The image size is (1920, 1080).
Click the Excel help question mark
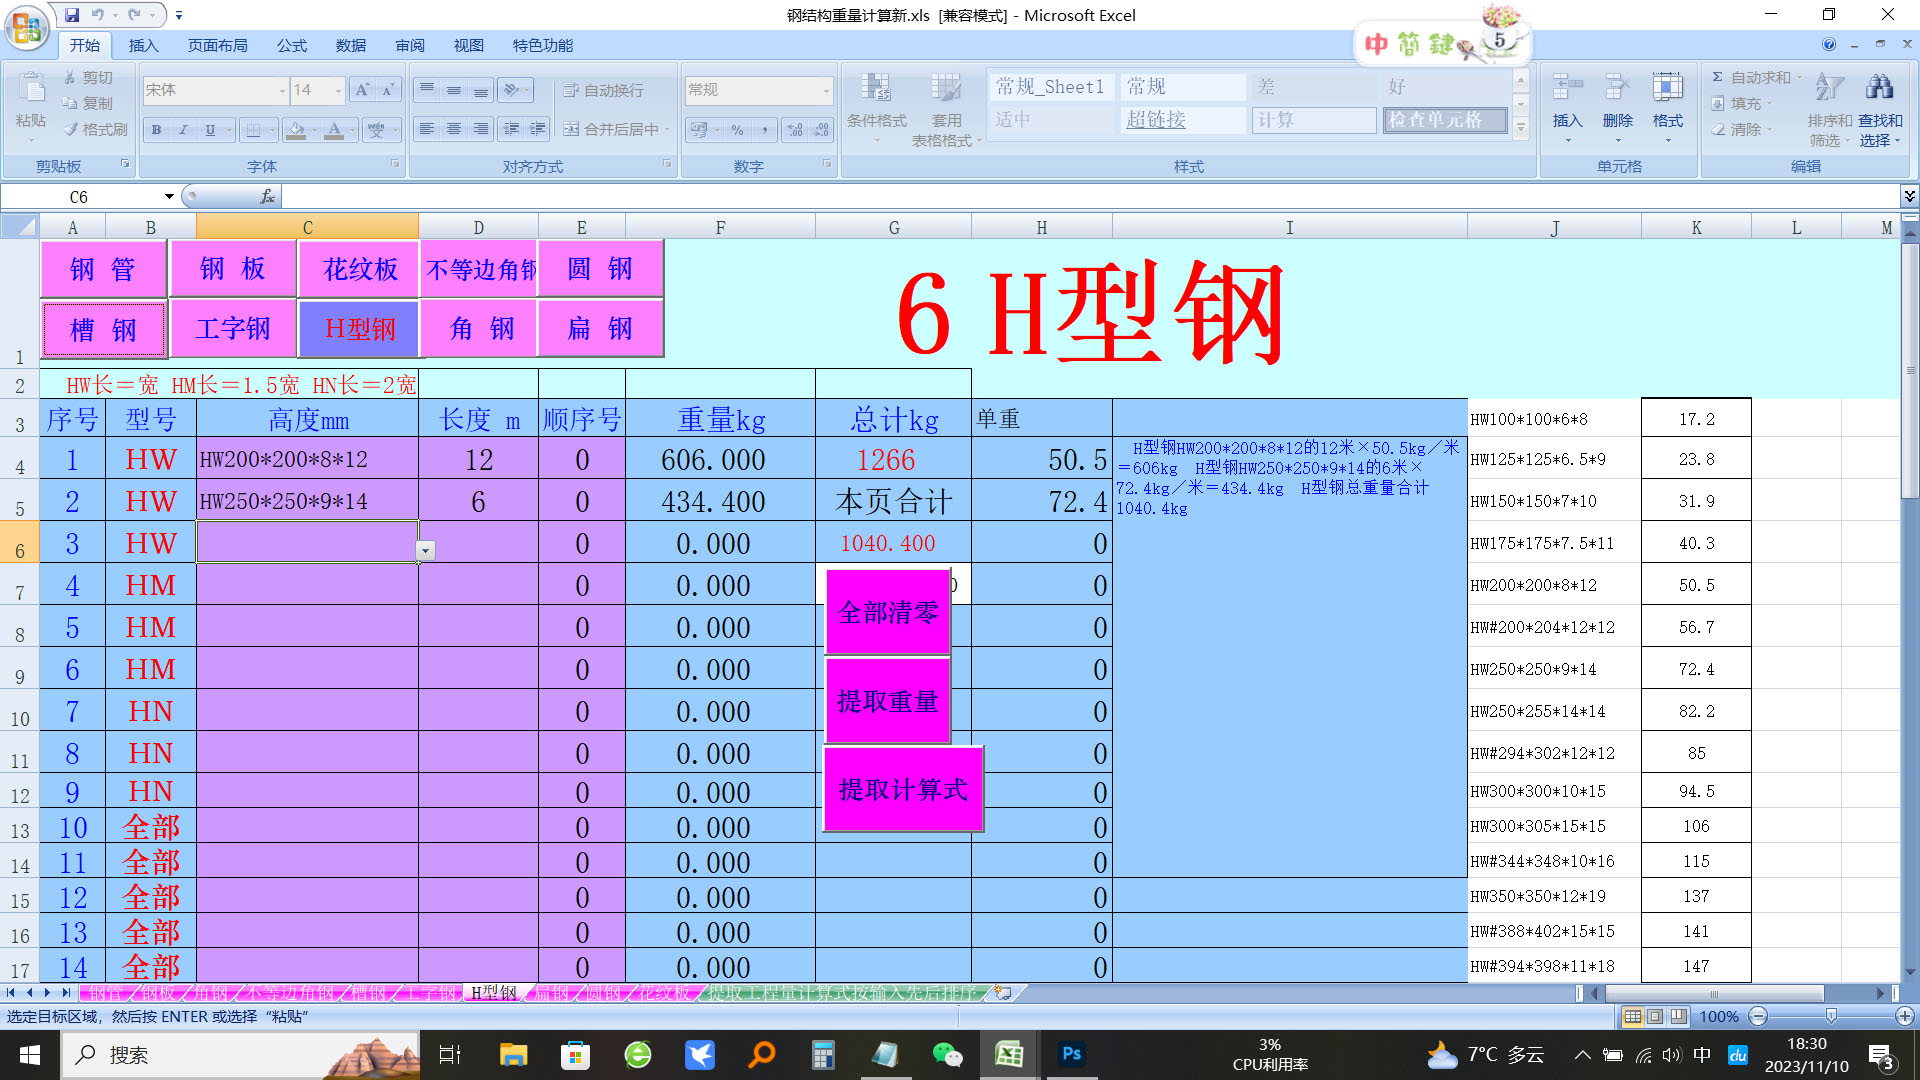[x=1829, y=44]
